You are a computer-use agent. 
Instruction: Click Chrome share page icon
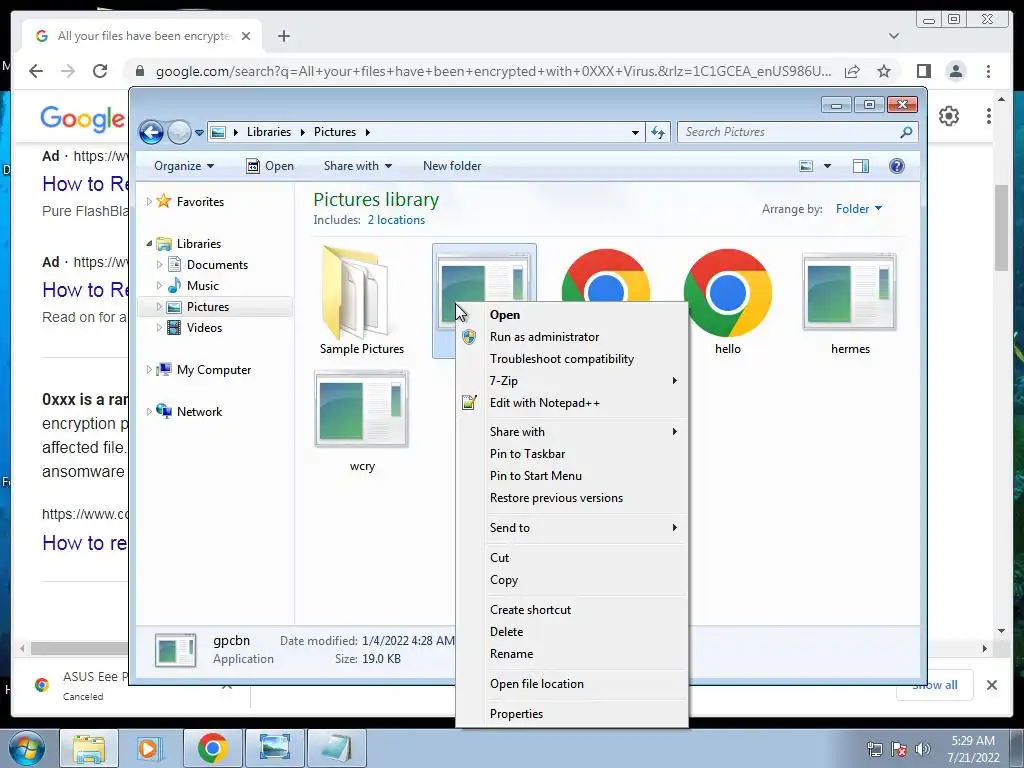coord(852,71)
